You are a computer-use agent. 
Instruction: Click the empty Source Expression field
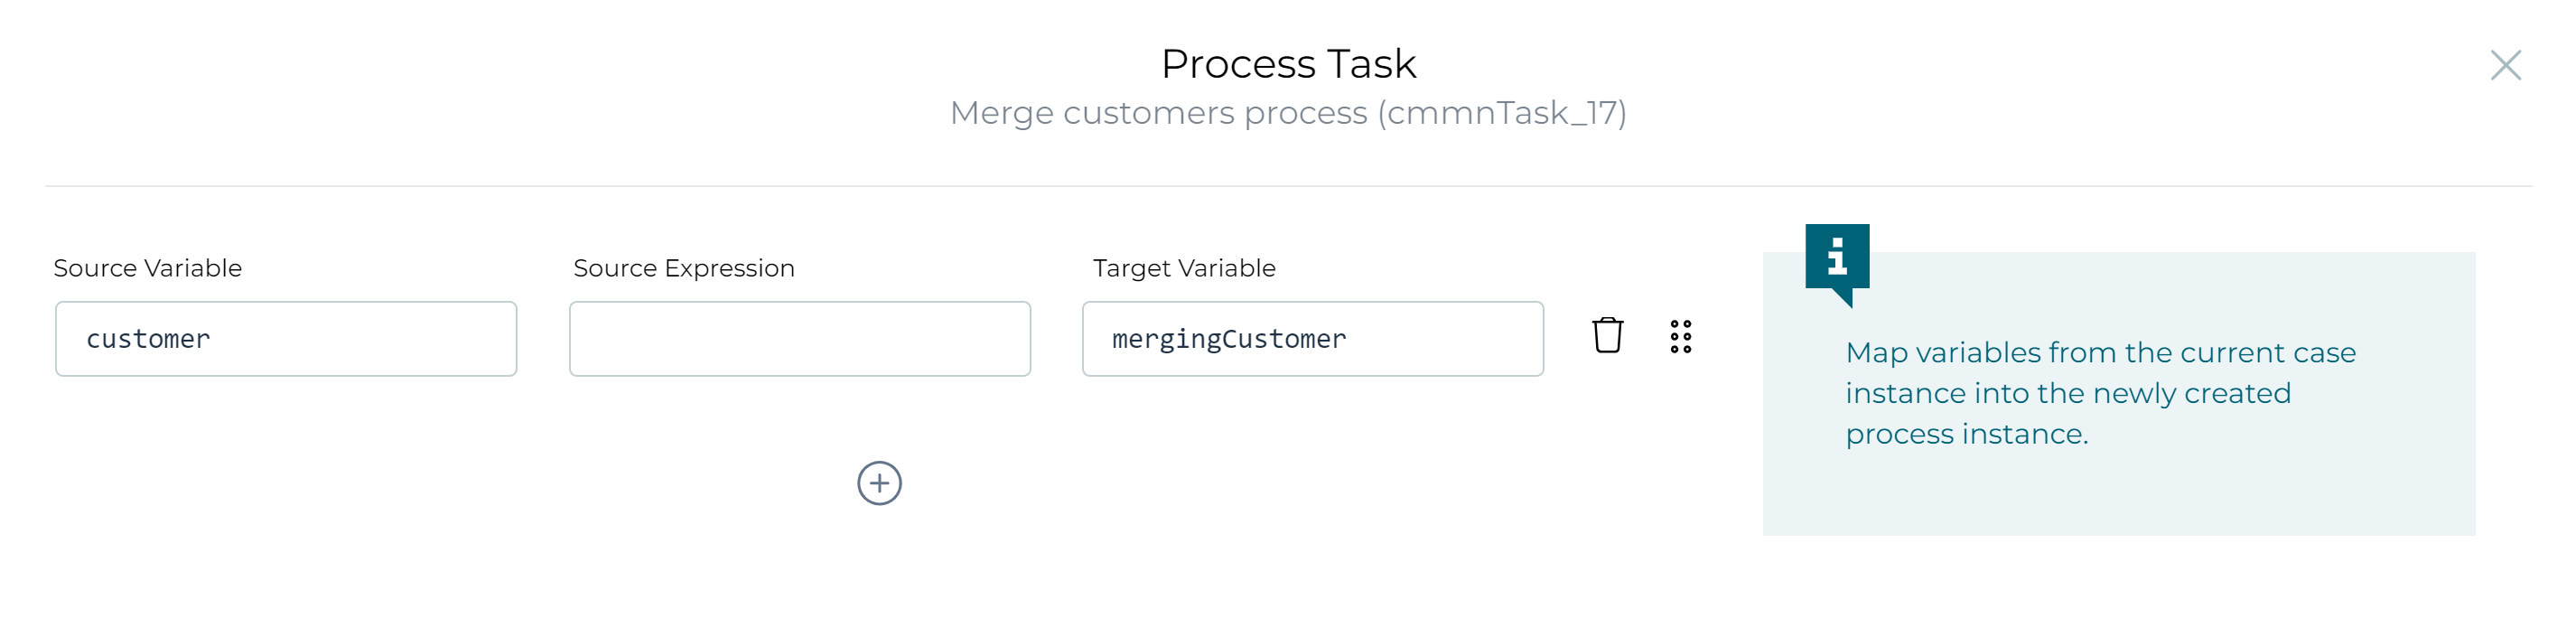coord(800,338)
